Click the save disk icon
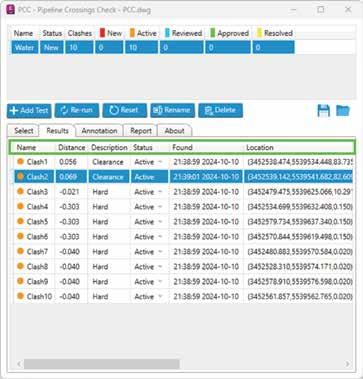This screenshot has height=379, width=363. (323, 111)
